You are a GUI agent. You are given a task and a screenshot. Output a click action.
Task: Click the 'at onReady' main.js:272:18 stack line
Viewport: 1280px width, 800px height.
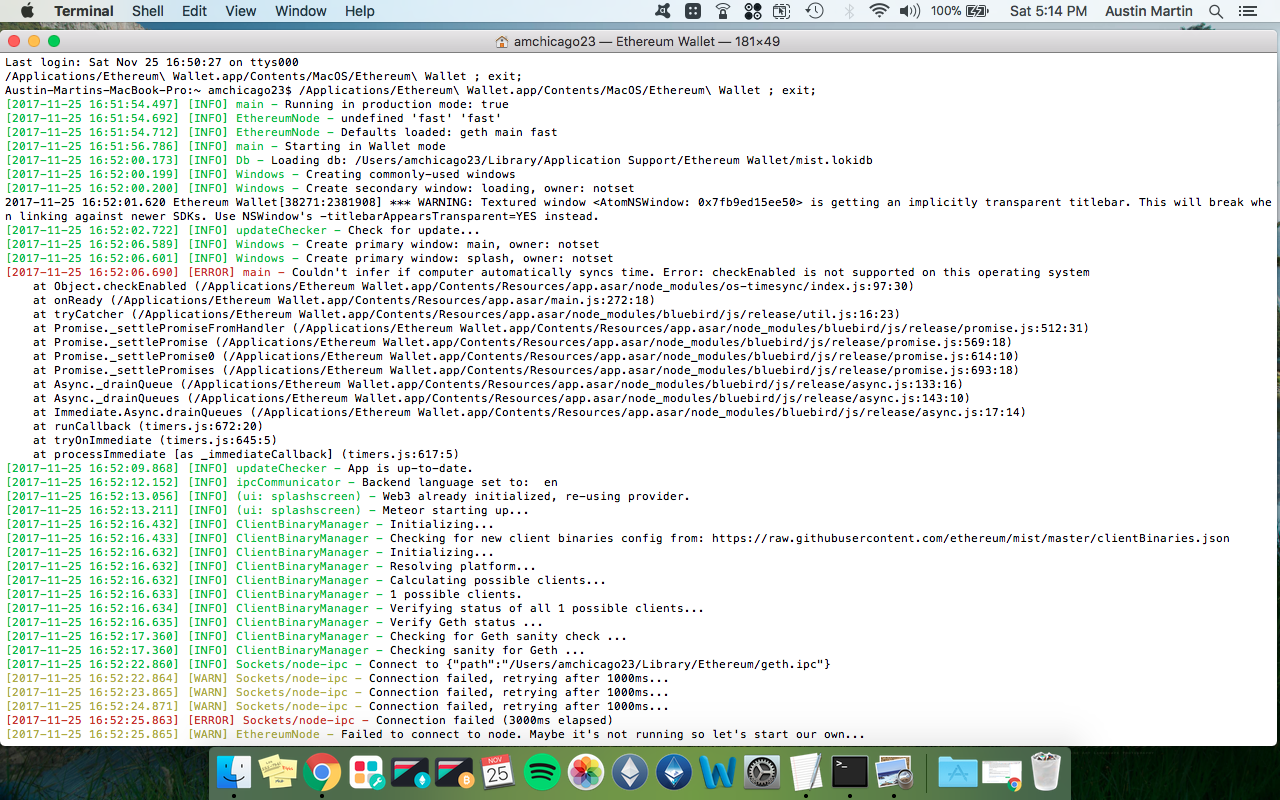point(344,300)
